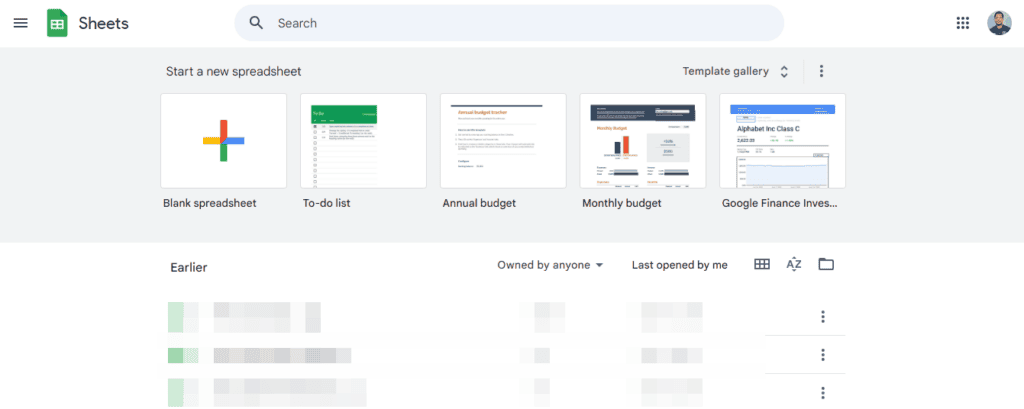Click the magnifier icon in search bar
Screen dimensions: 1024x409
257,23
